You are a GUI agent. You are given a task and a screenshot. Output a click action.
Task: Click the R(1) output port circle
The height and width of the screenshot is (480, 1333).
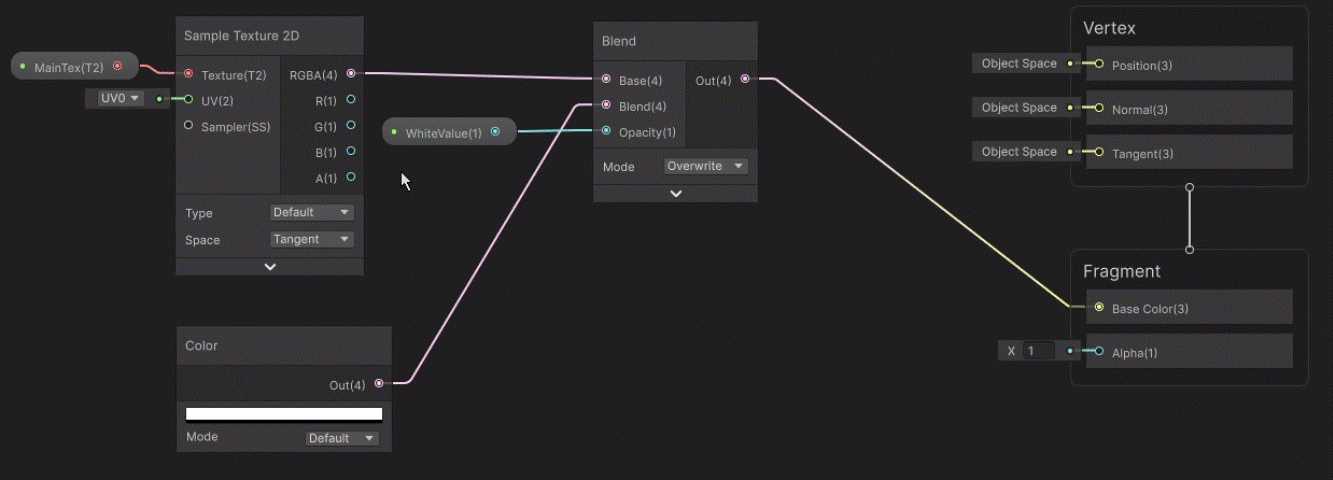click(x=350, y=100)
